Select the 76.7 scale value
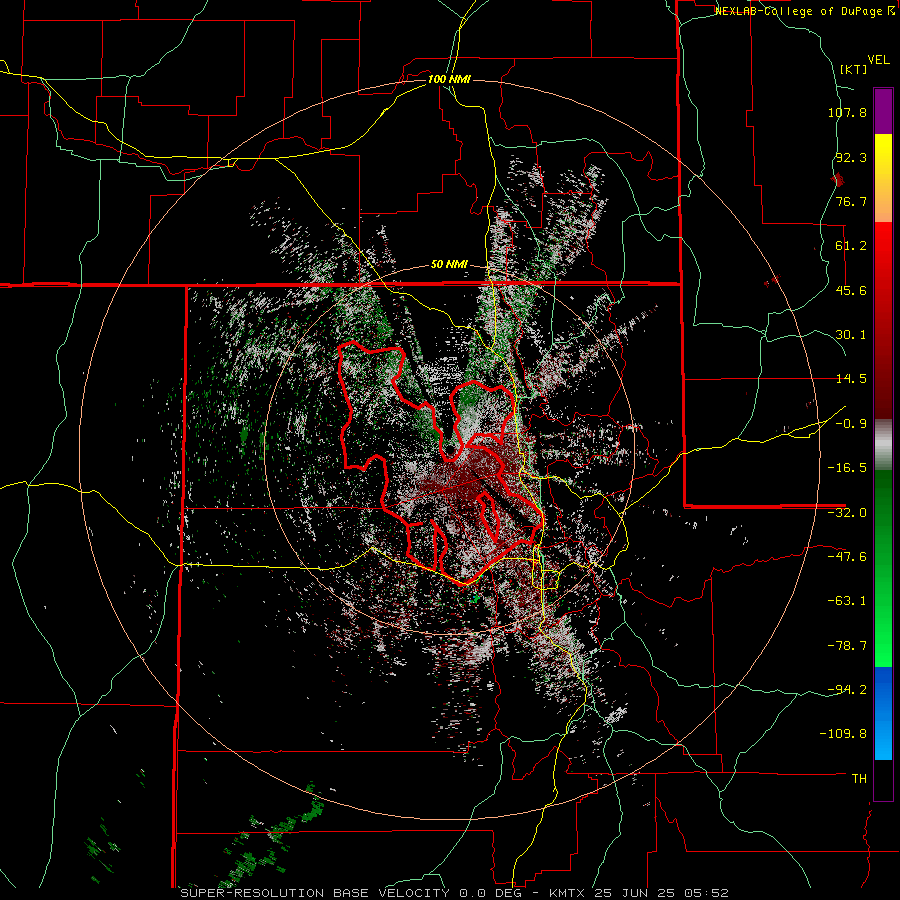Viewport: 900px width, 900px height. click(x=851, y=201)
